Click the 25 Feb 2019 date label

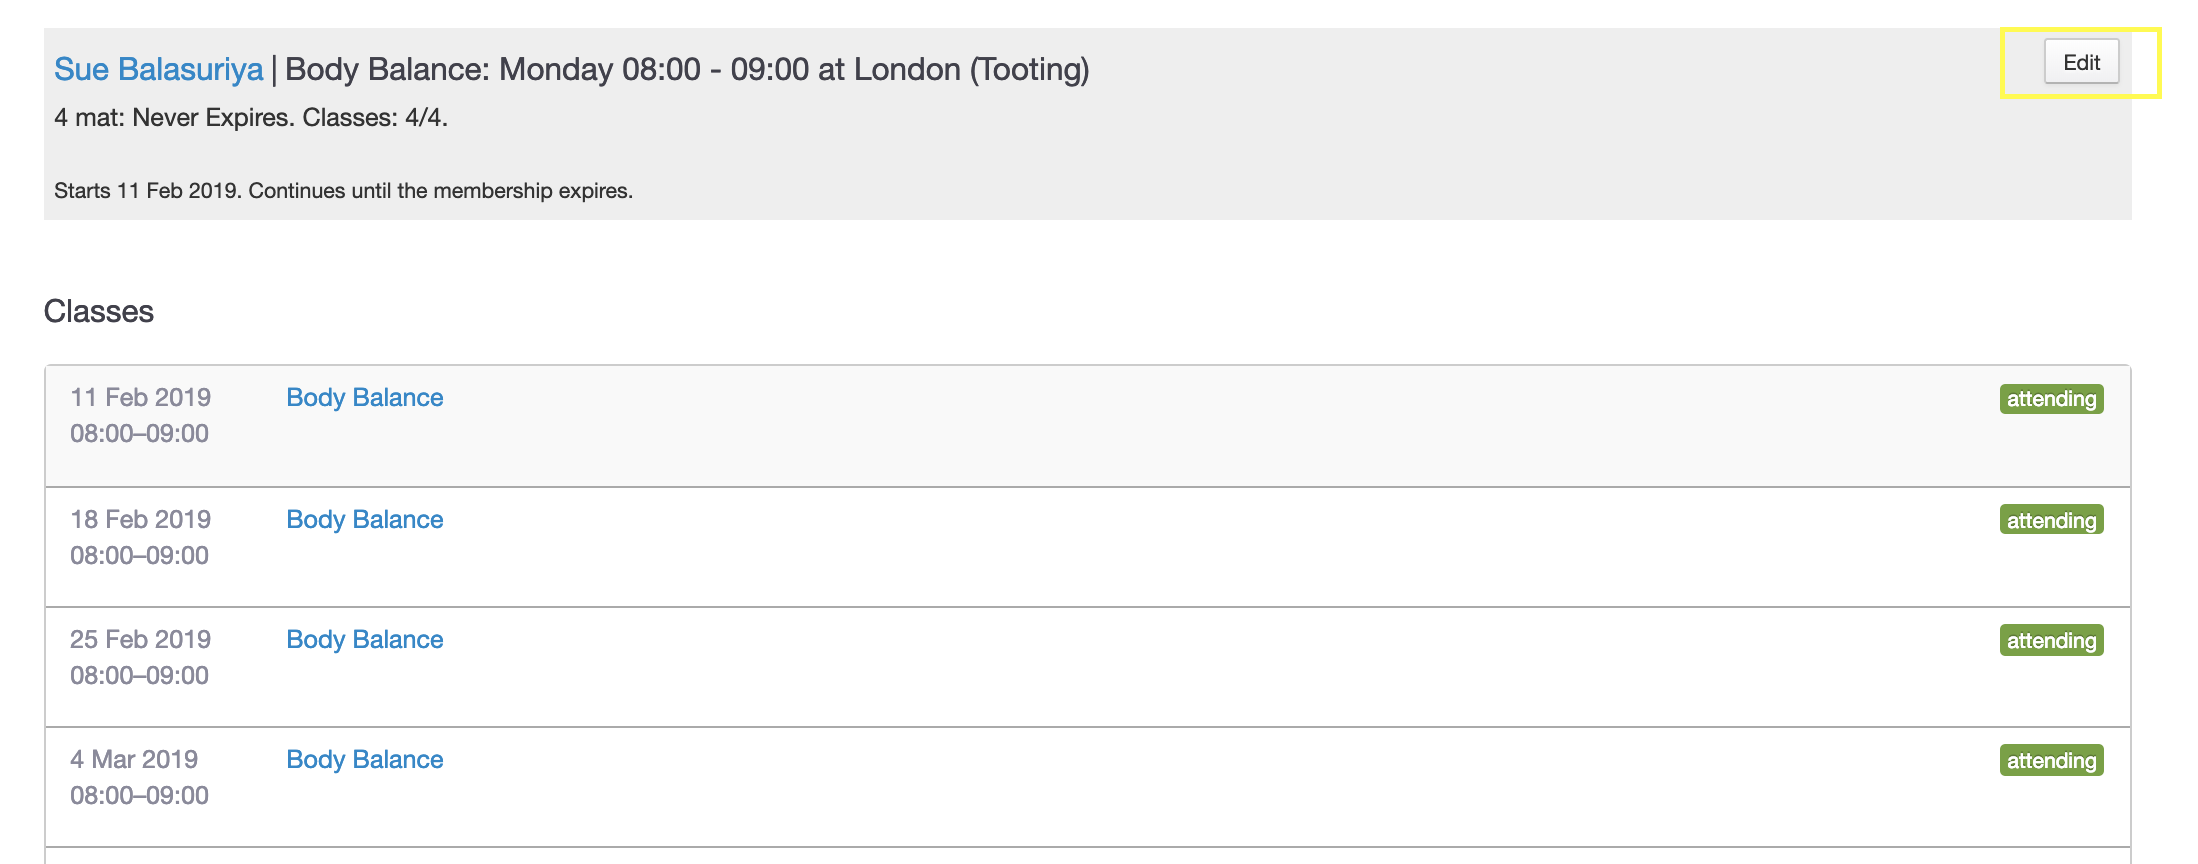coord(140,639)
